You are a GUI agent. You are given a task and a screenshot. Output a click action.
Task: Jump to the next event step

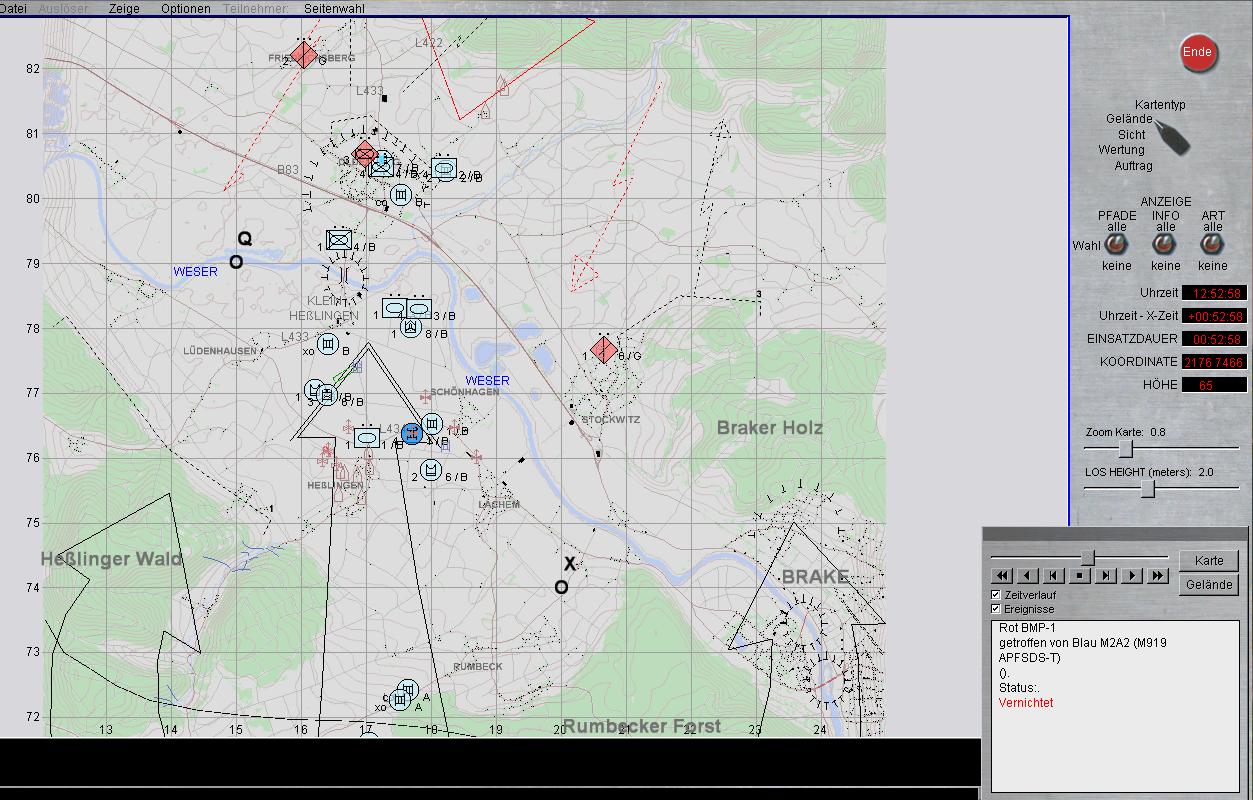coord(1106,576)
